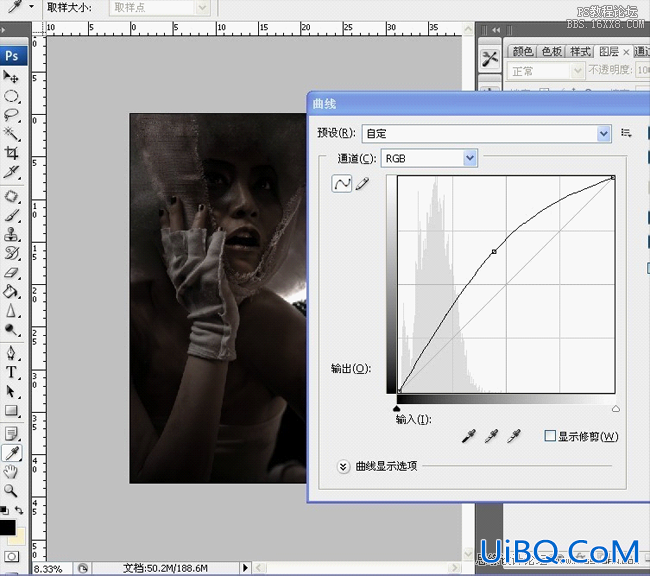650x576 pixels.
Task: Select the Clone Stamp tool
Action: [11, 234]
